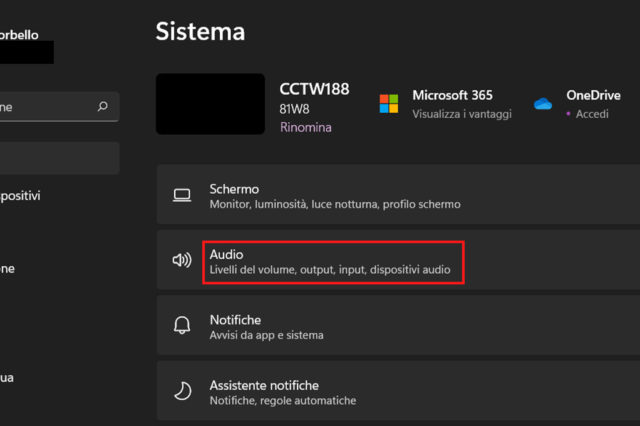Viewport: 640px width, 426px height.
Task: Click the monitor icon beside Schermo
Action: [x=181, y=195]
